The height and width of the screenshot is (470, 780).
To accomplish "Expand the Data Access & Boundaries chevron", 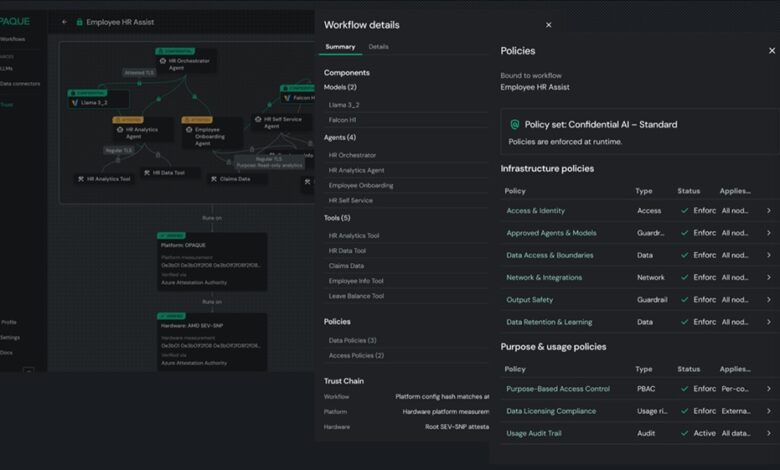I will pos(769,255).
